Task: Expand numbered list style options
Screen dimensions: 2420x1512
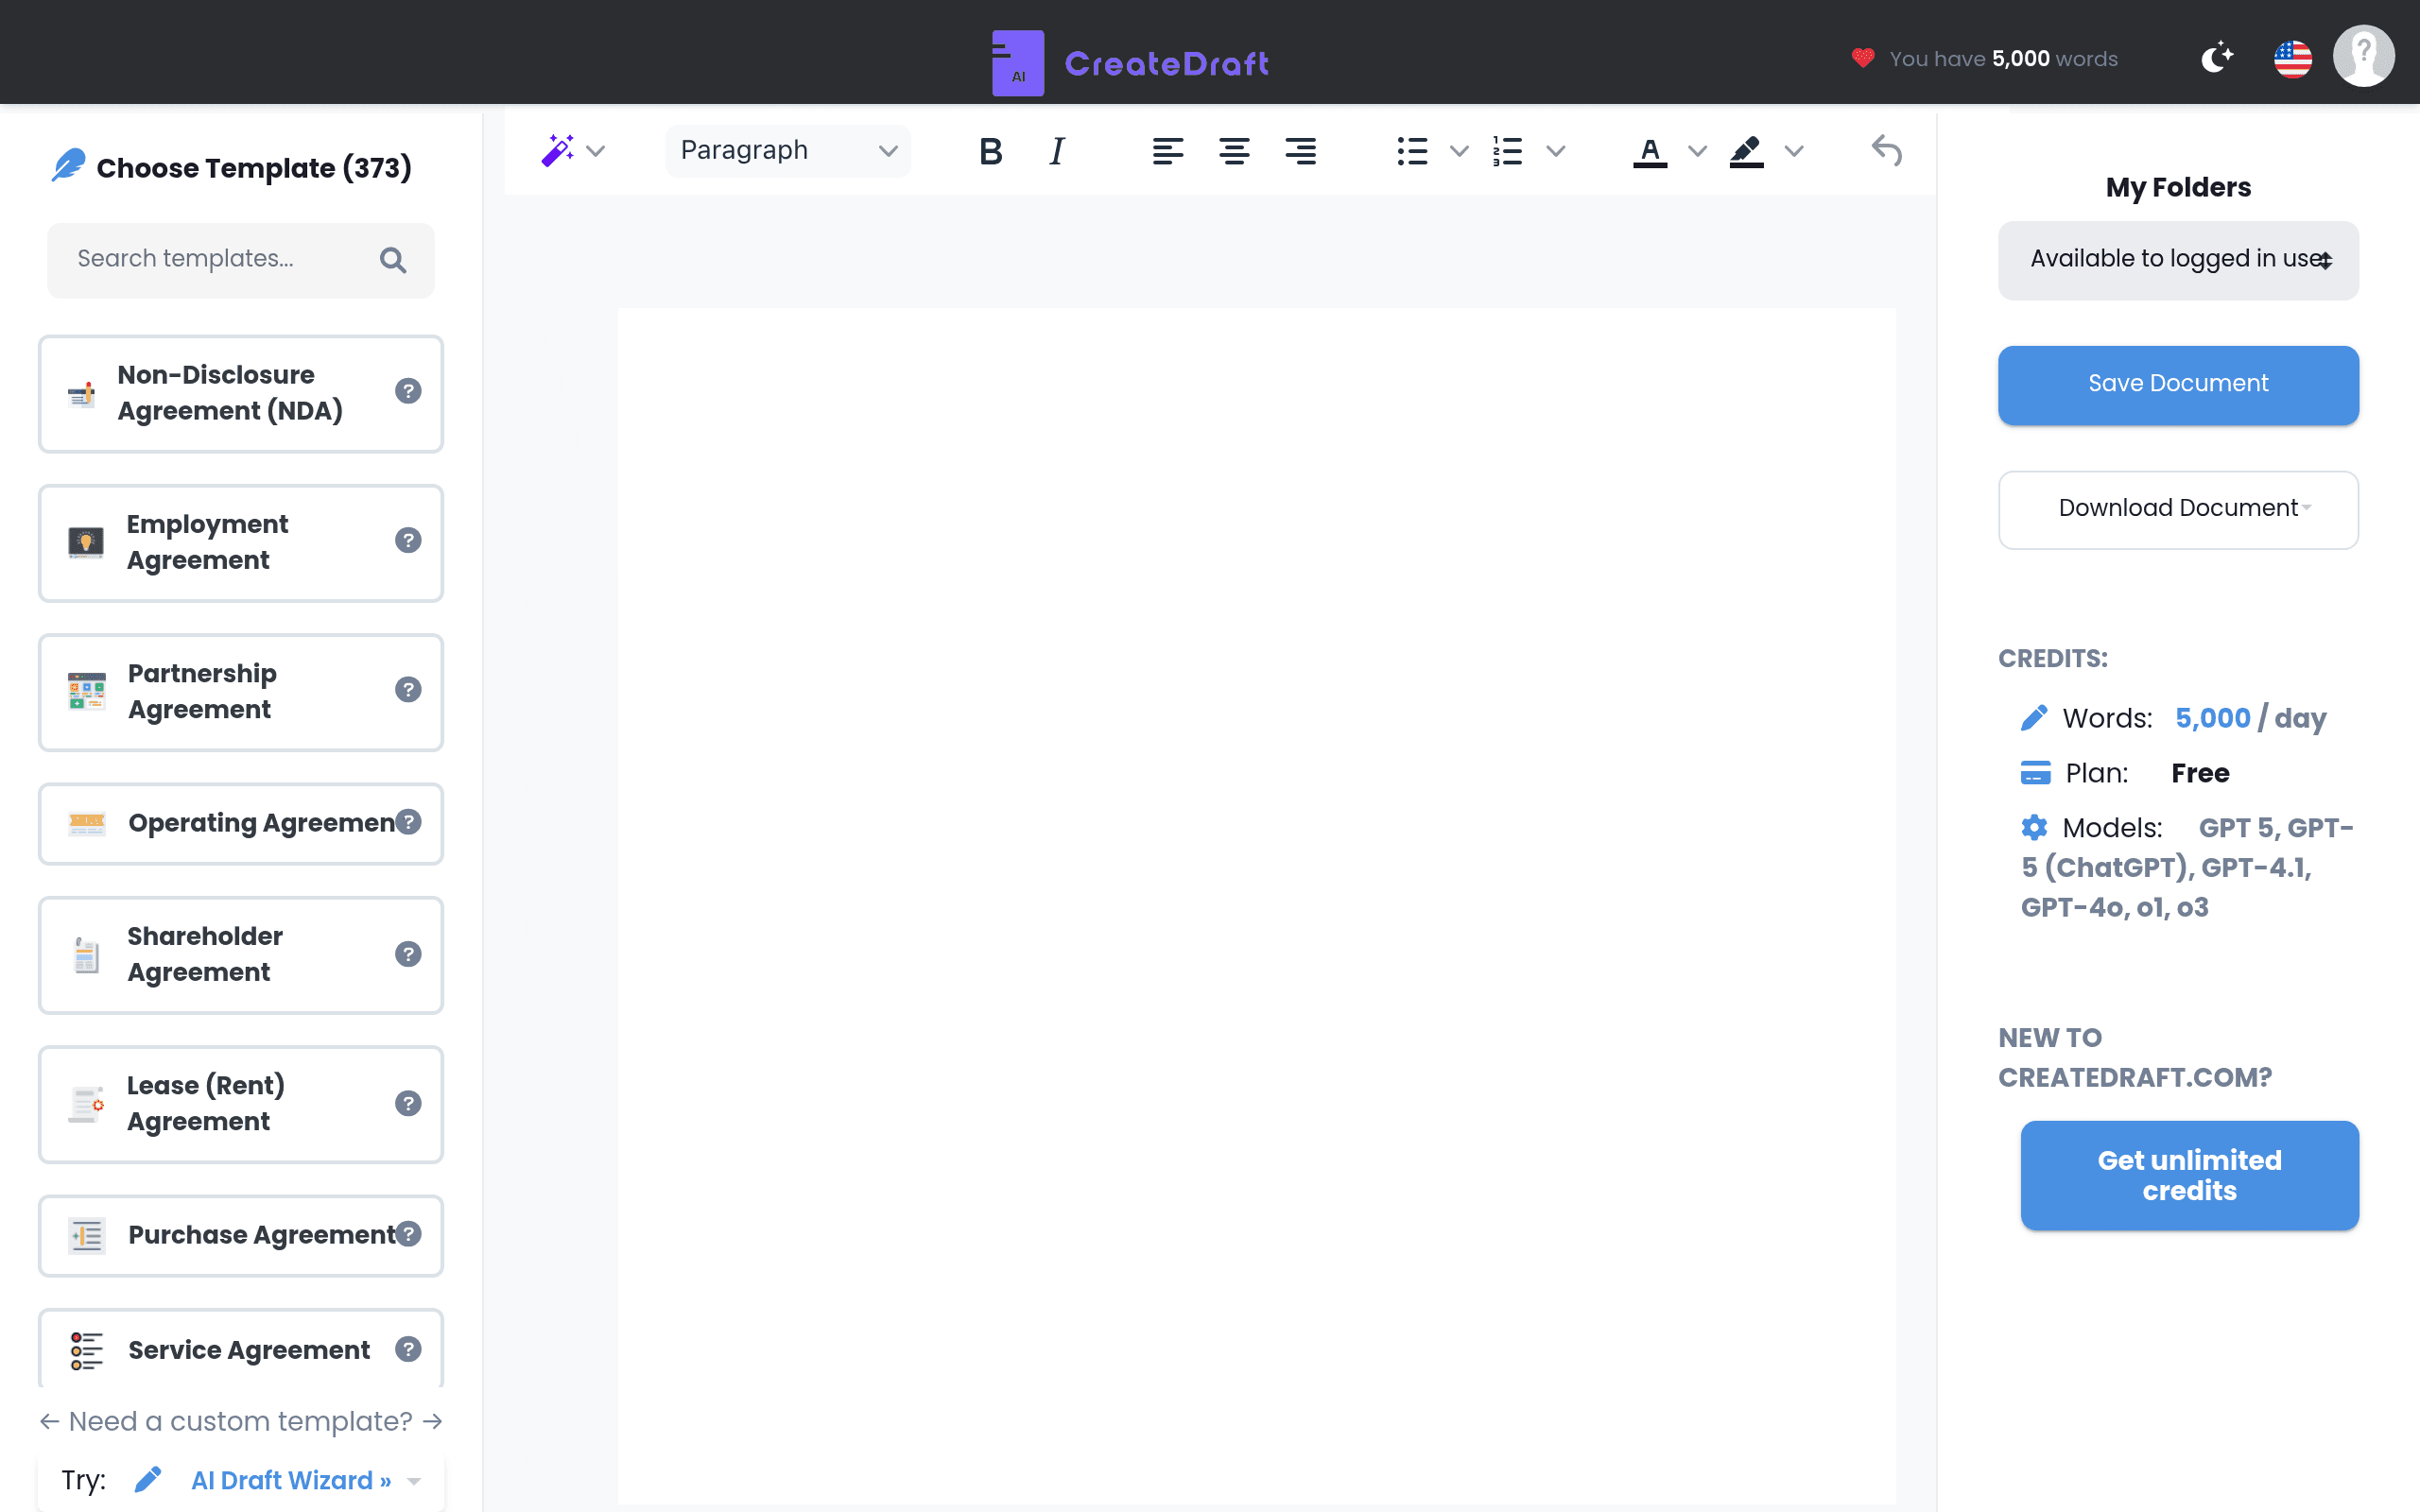Action: tap(1555, 151)
